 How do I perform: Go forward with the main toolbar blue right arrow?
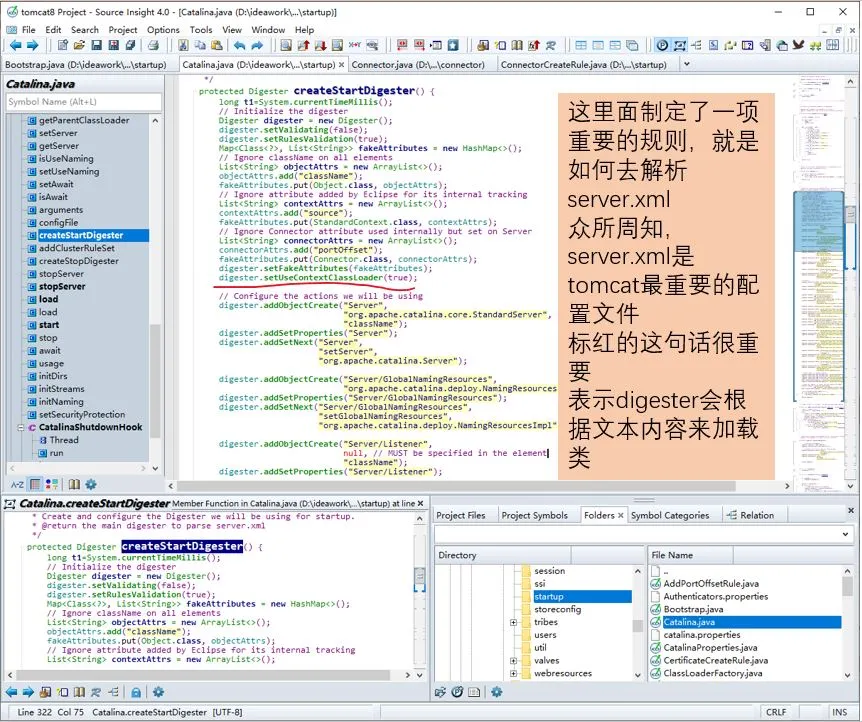click(x=32, y=45)
